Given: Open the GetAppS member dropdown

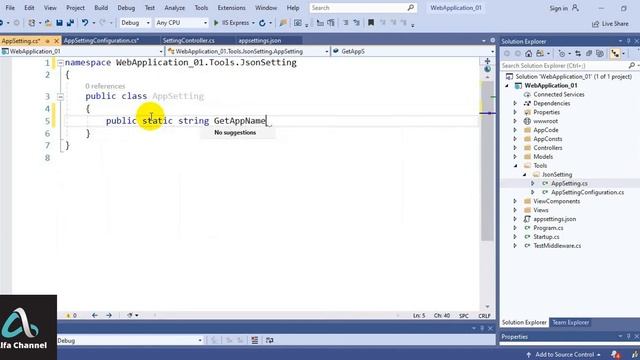Looking at the screenshot, I should pos(413,51).
